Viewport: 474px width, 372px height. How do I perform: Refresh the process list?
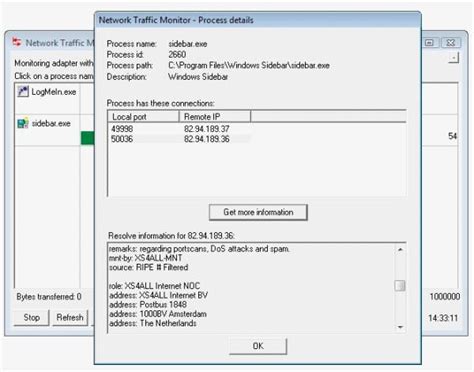point(70,317)
